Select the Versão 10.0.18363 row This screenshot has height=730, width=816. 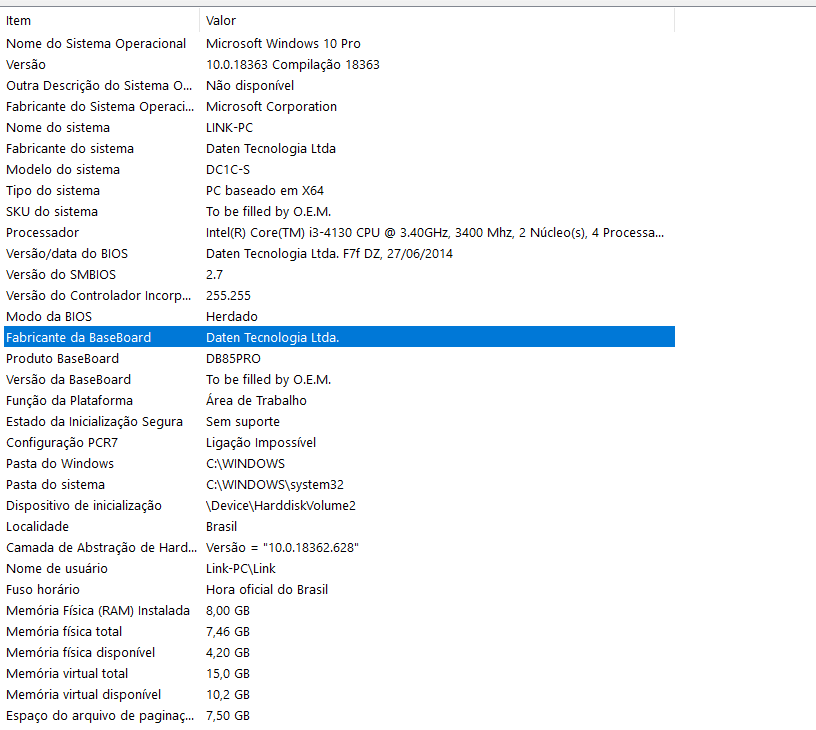[x=339, y=65]
